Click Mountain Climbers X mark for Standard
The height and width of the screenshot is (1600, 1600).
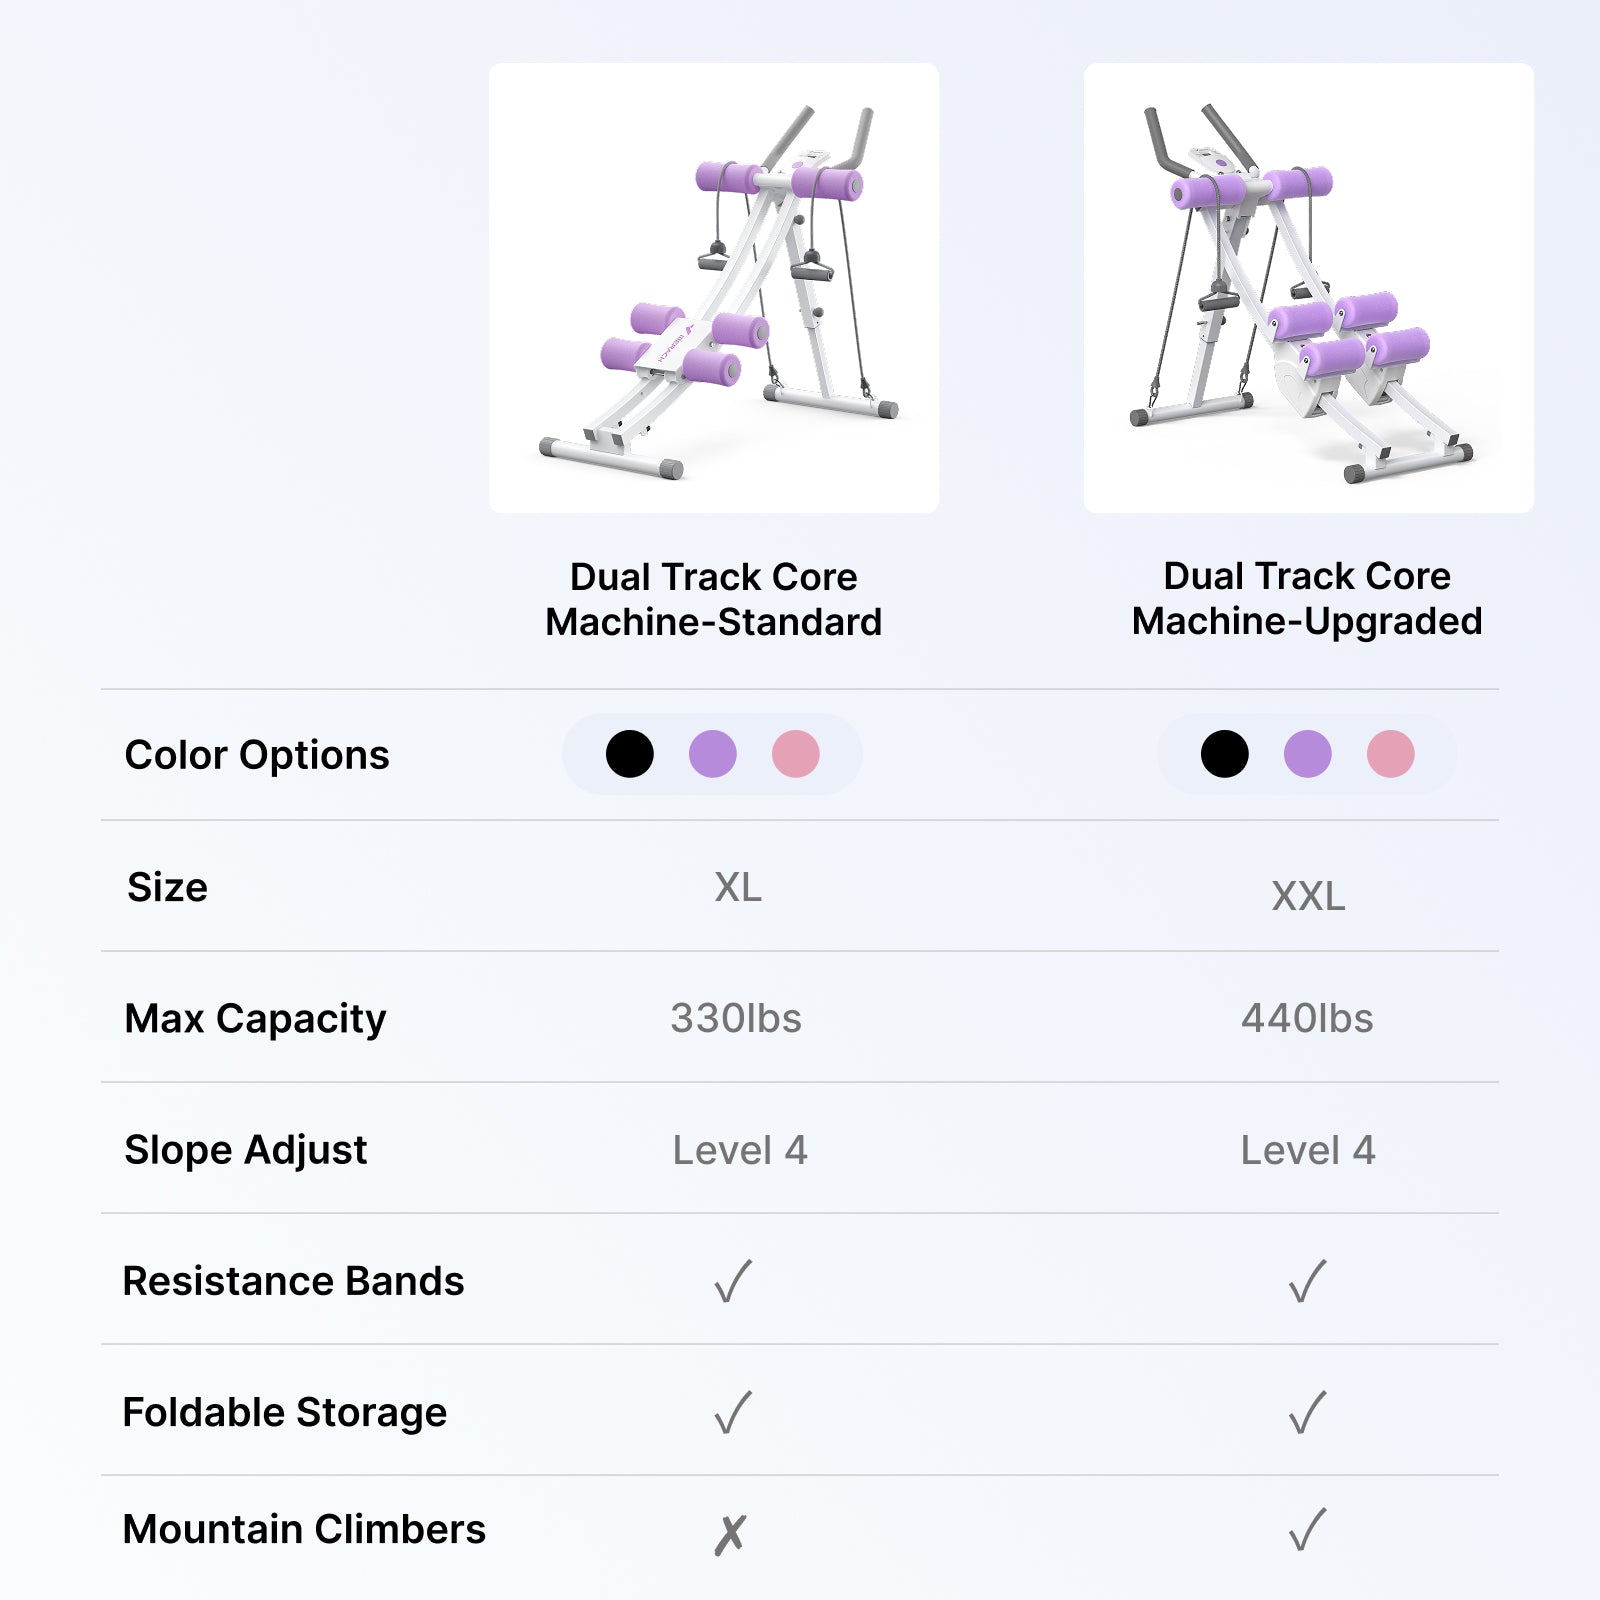[731, 1534]
